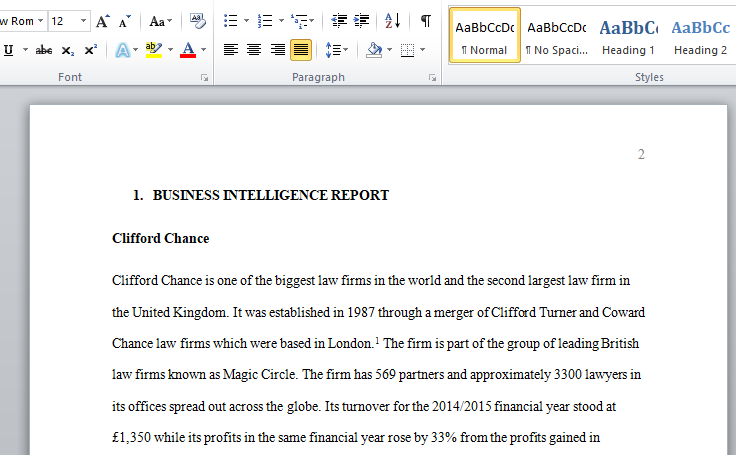Viewport: 736px width, 455px height.
Task: Toggle justify alignment
Action: coord(301,50)
